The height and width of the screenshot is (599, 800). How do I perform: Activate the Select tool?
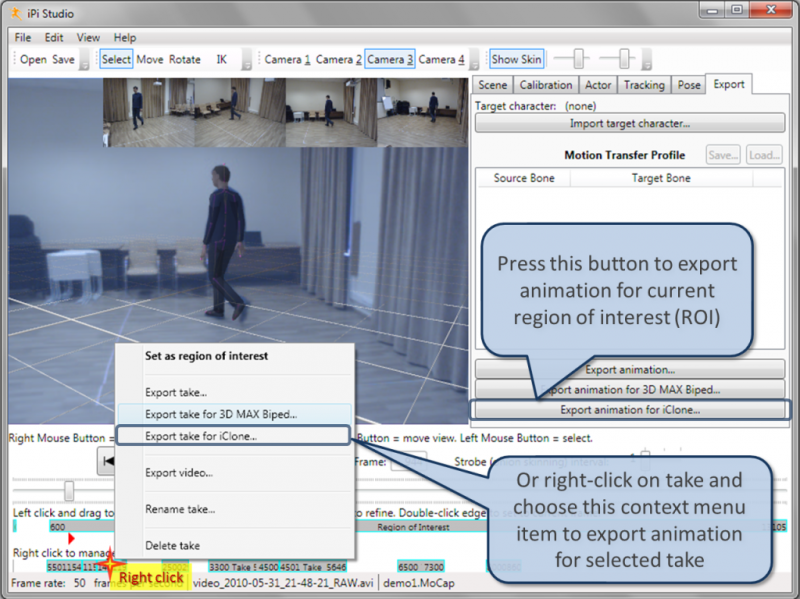pyautogui.click(x=116, y=59)
